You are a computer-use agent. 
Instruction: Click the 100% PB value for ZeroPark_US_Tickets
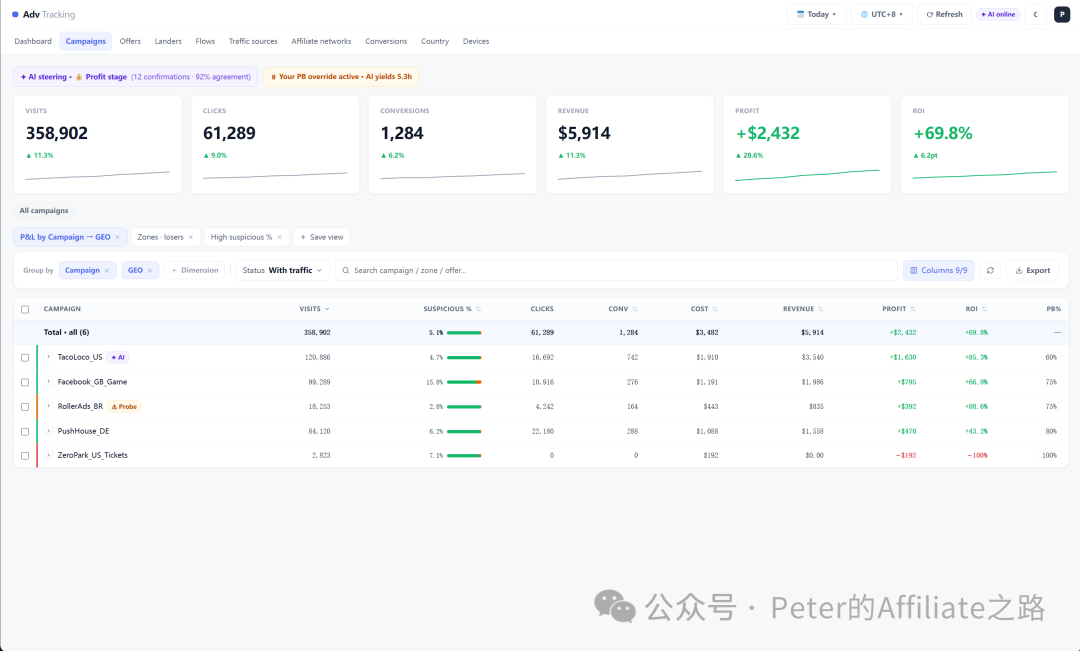coord(1049,456)
